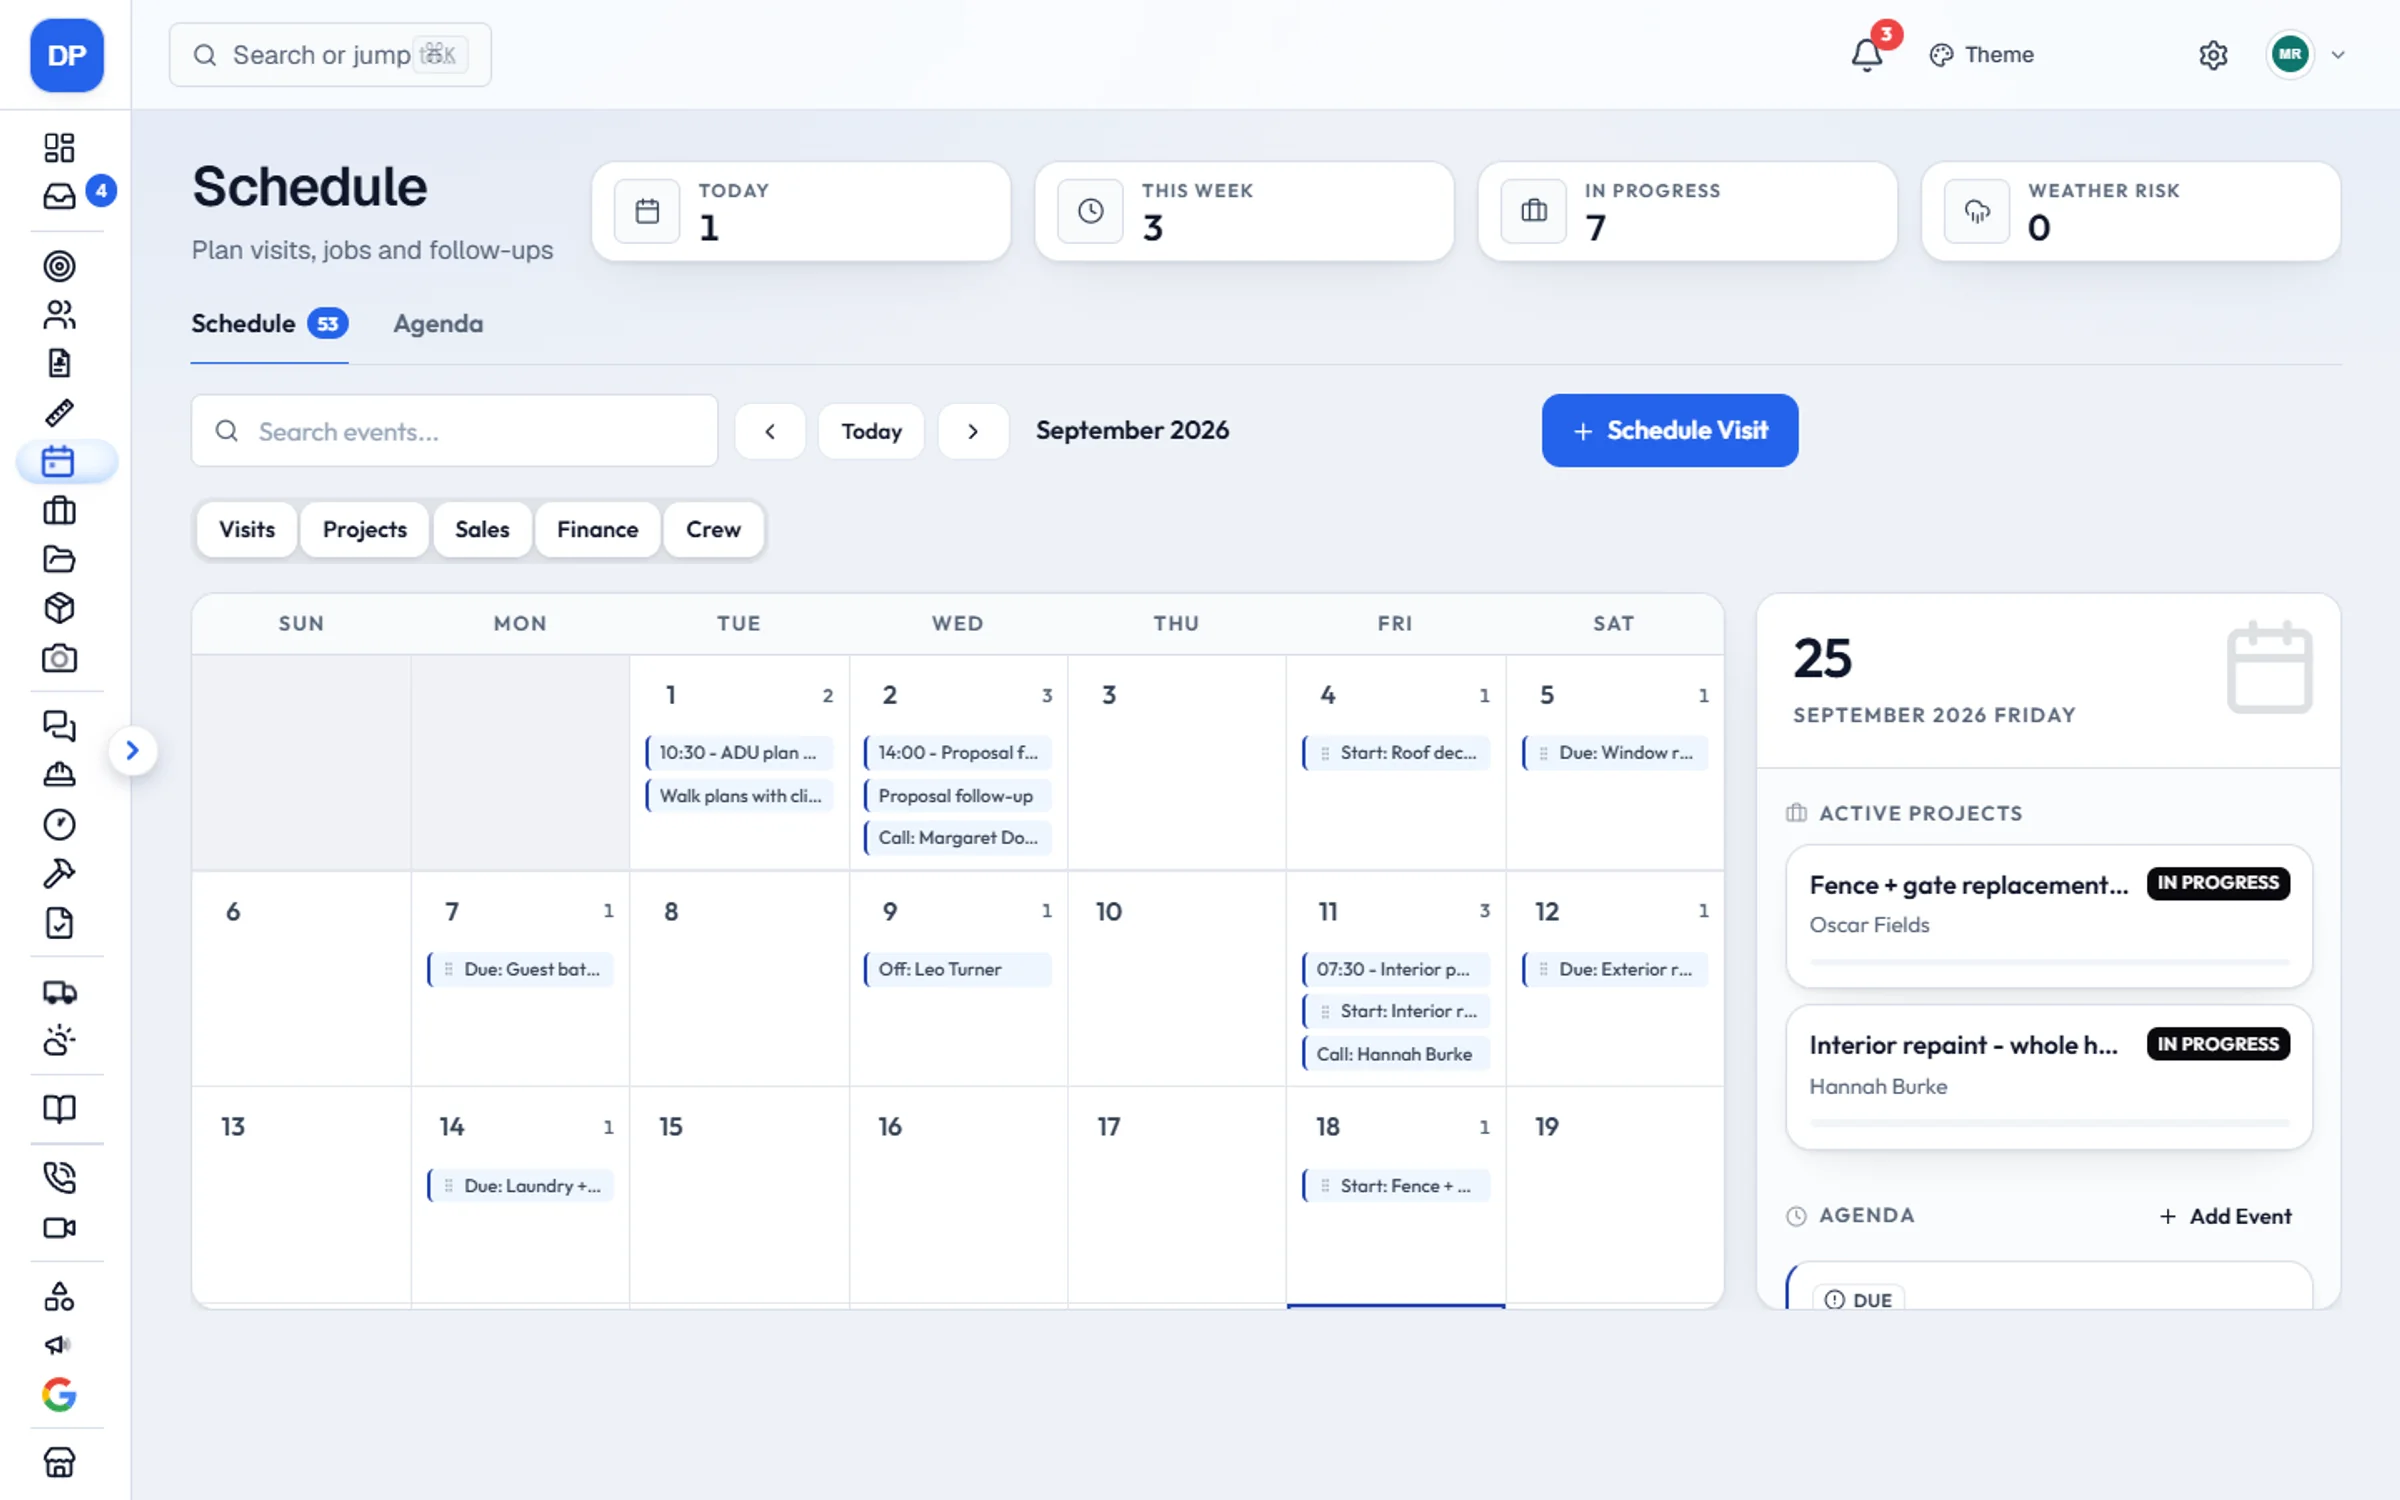Open the user account dropdown arrow
Image resolution: width=2400 pixels, height=1500 pixels.
(2338, 55)
